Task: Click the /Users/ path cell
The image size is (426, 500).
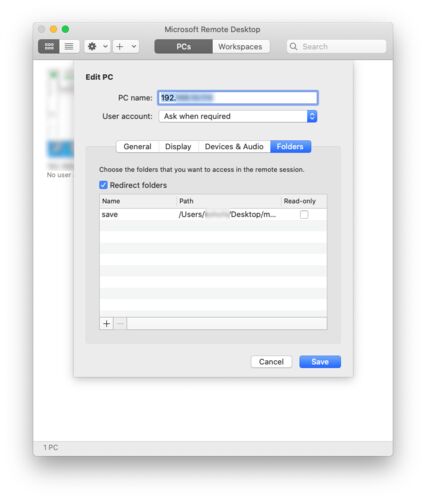Action: point(228,214)
